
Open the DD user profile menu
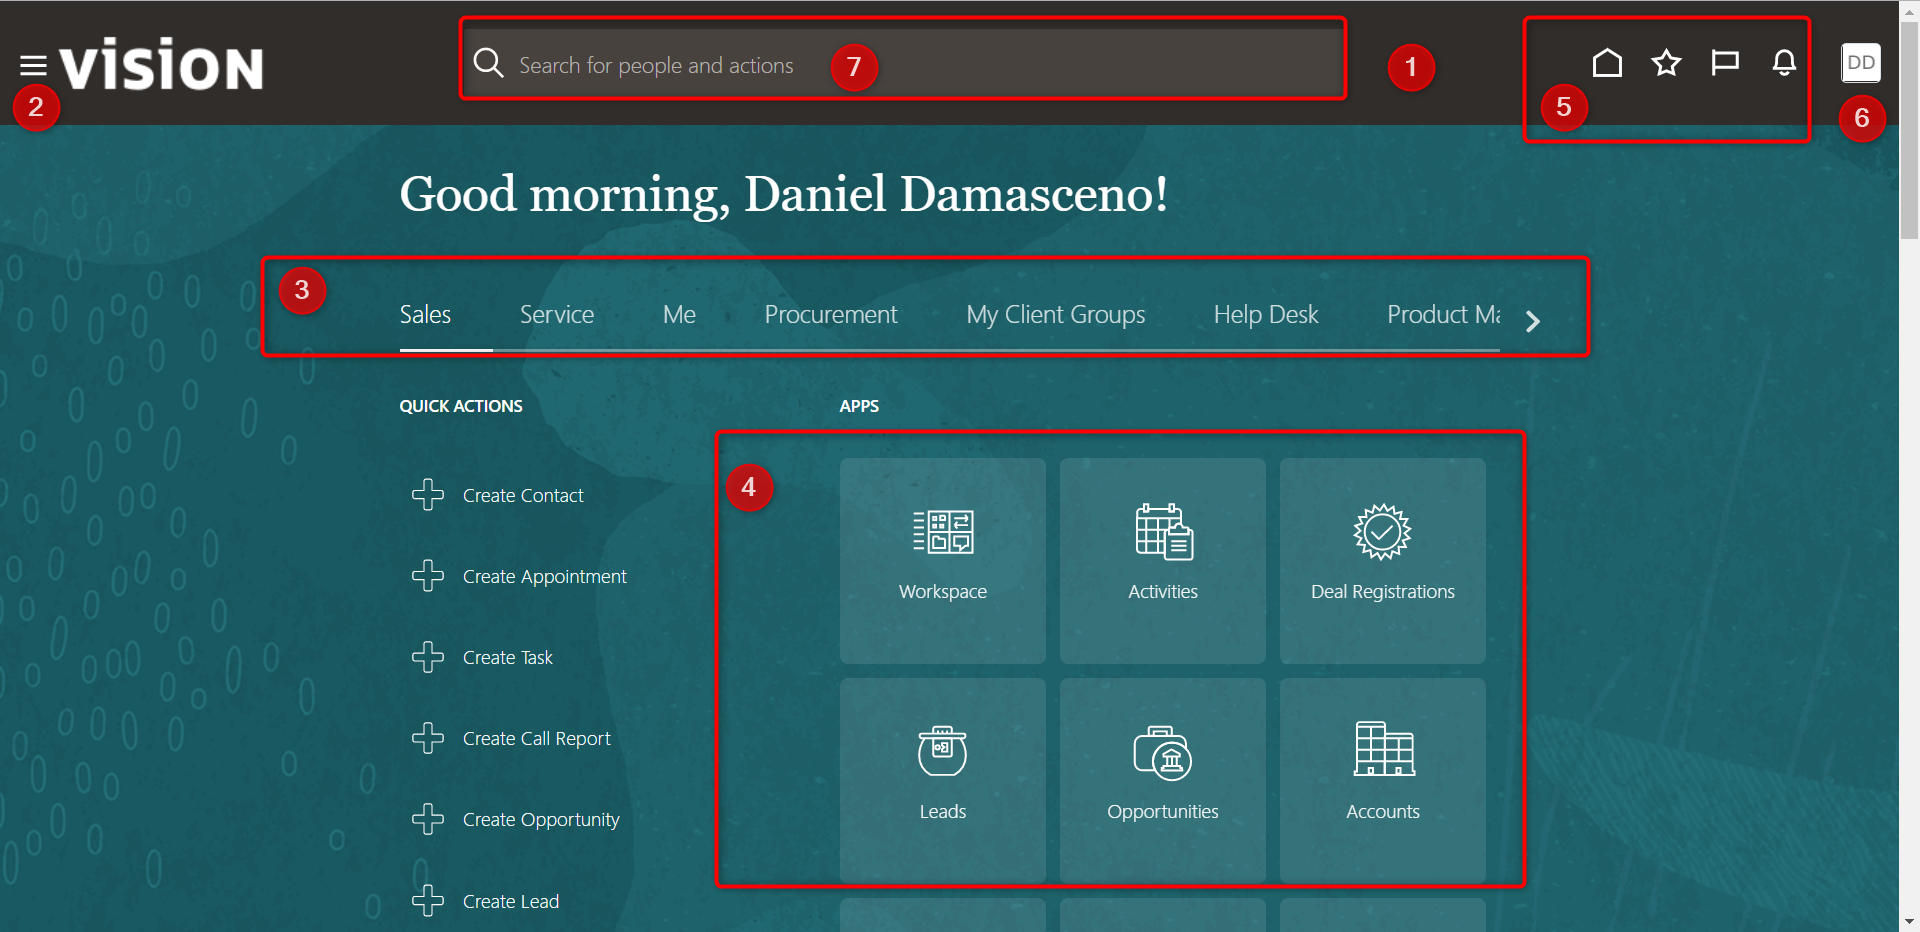1860,63
